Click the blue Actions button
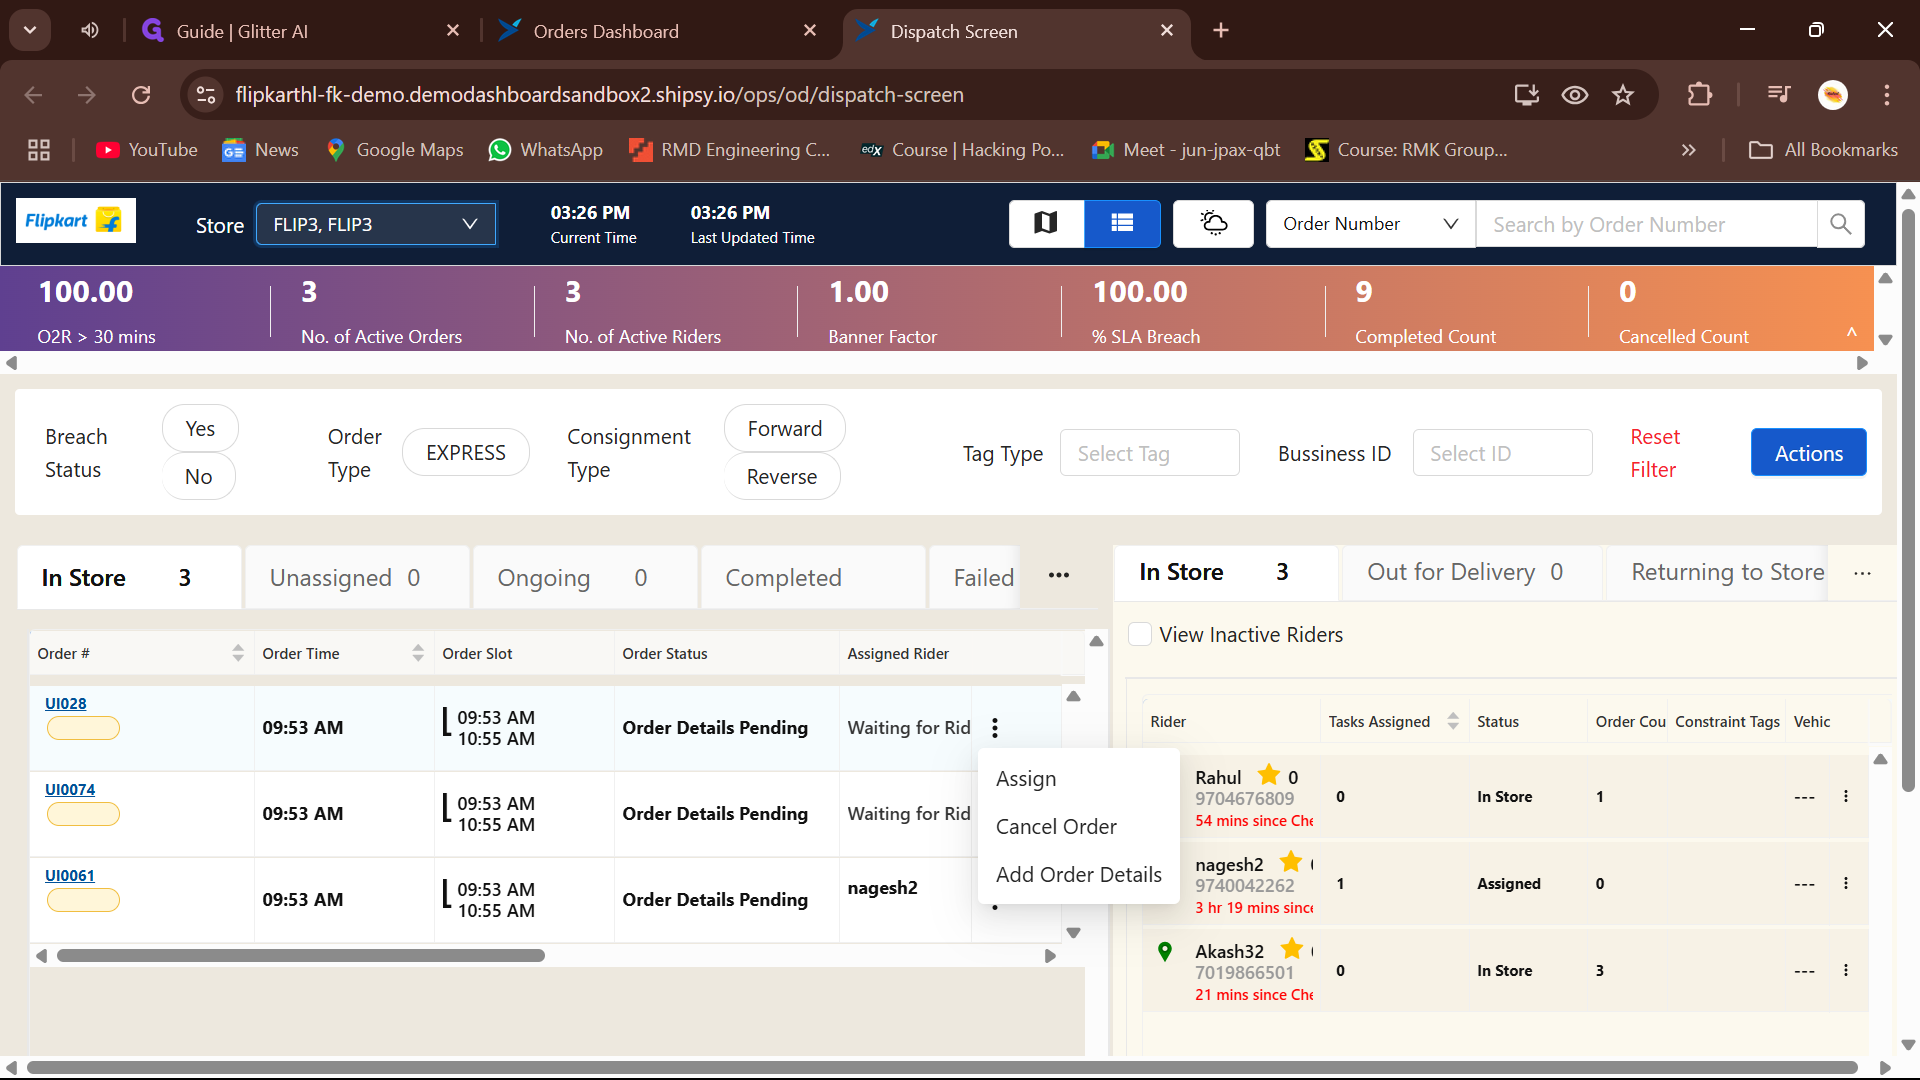Screen dimensions: 1920x1080 1808,453
